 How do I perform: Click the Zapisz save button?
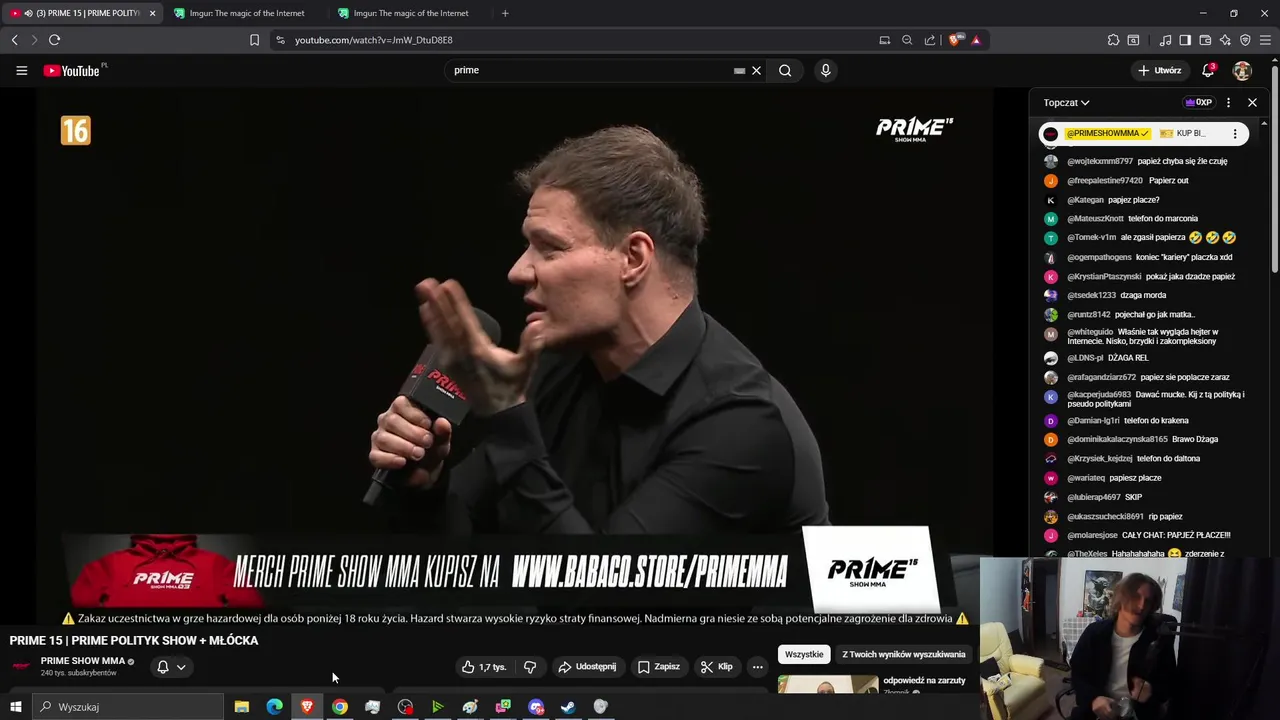pyautogui.click(x=659, y=667)
